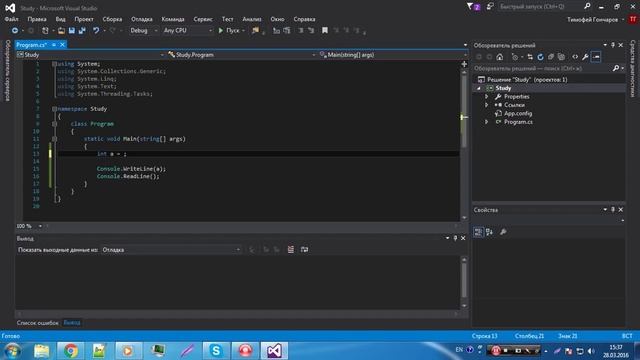This screenshot has height=360, width=640.
Task: Expand the Program.cs tree node
Action: (487, 122)
